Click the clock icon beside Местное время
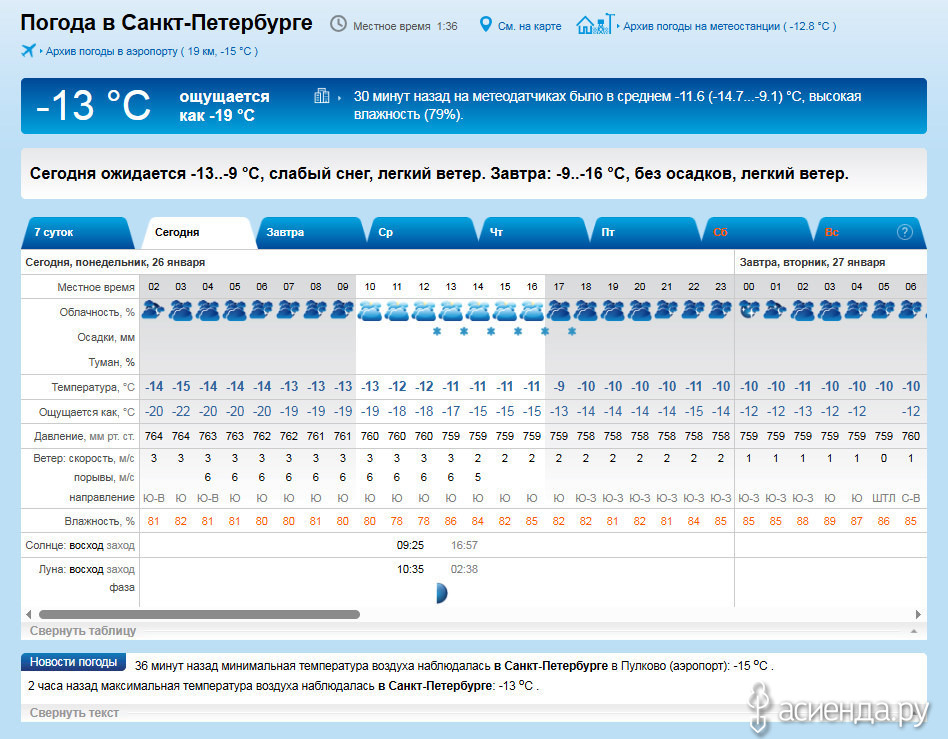948x739 pixels. tap(339, 24)
